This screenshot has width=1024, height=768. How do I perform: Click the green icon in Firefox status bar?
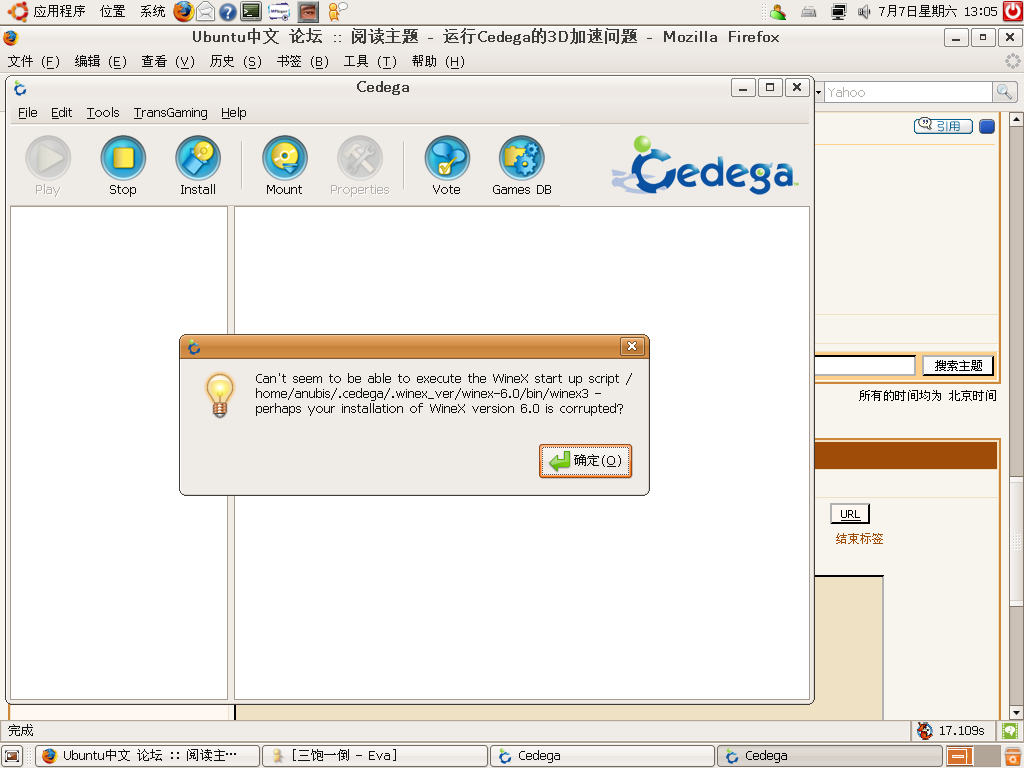tap(1010, 731)
